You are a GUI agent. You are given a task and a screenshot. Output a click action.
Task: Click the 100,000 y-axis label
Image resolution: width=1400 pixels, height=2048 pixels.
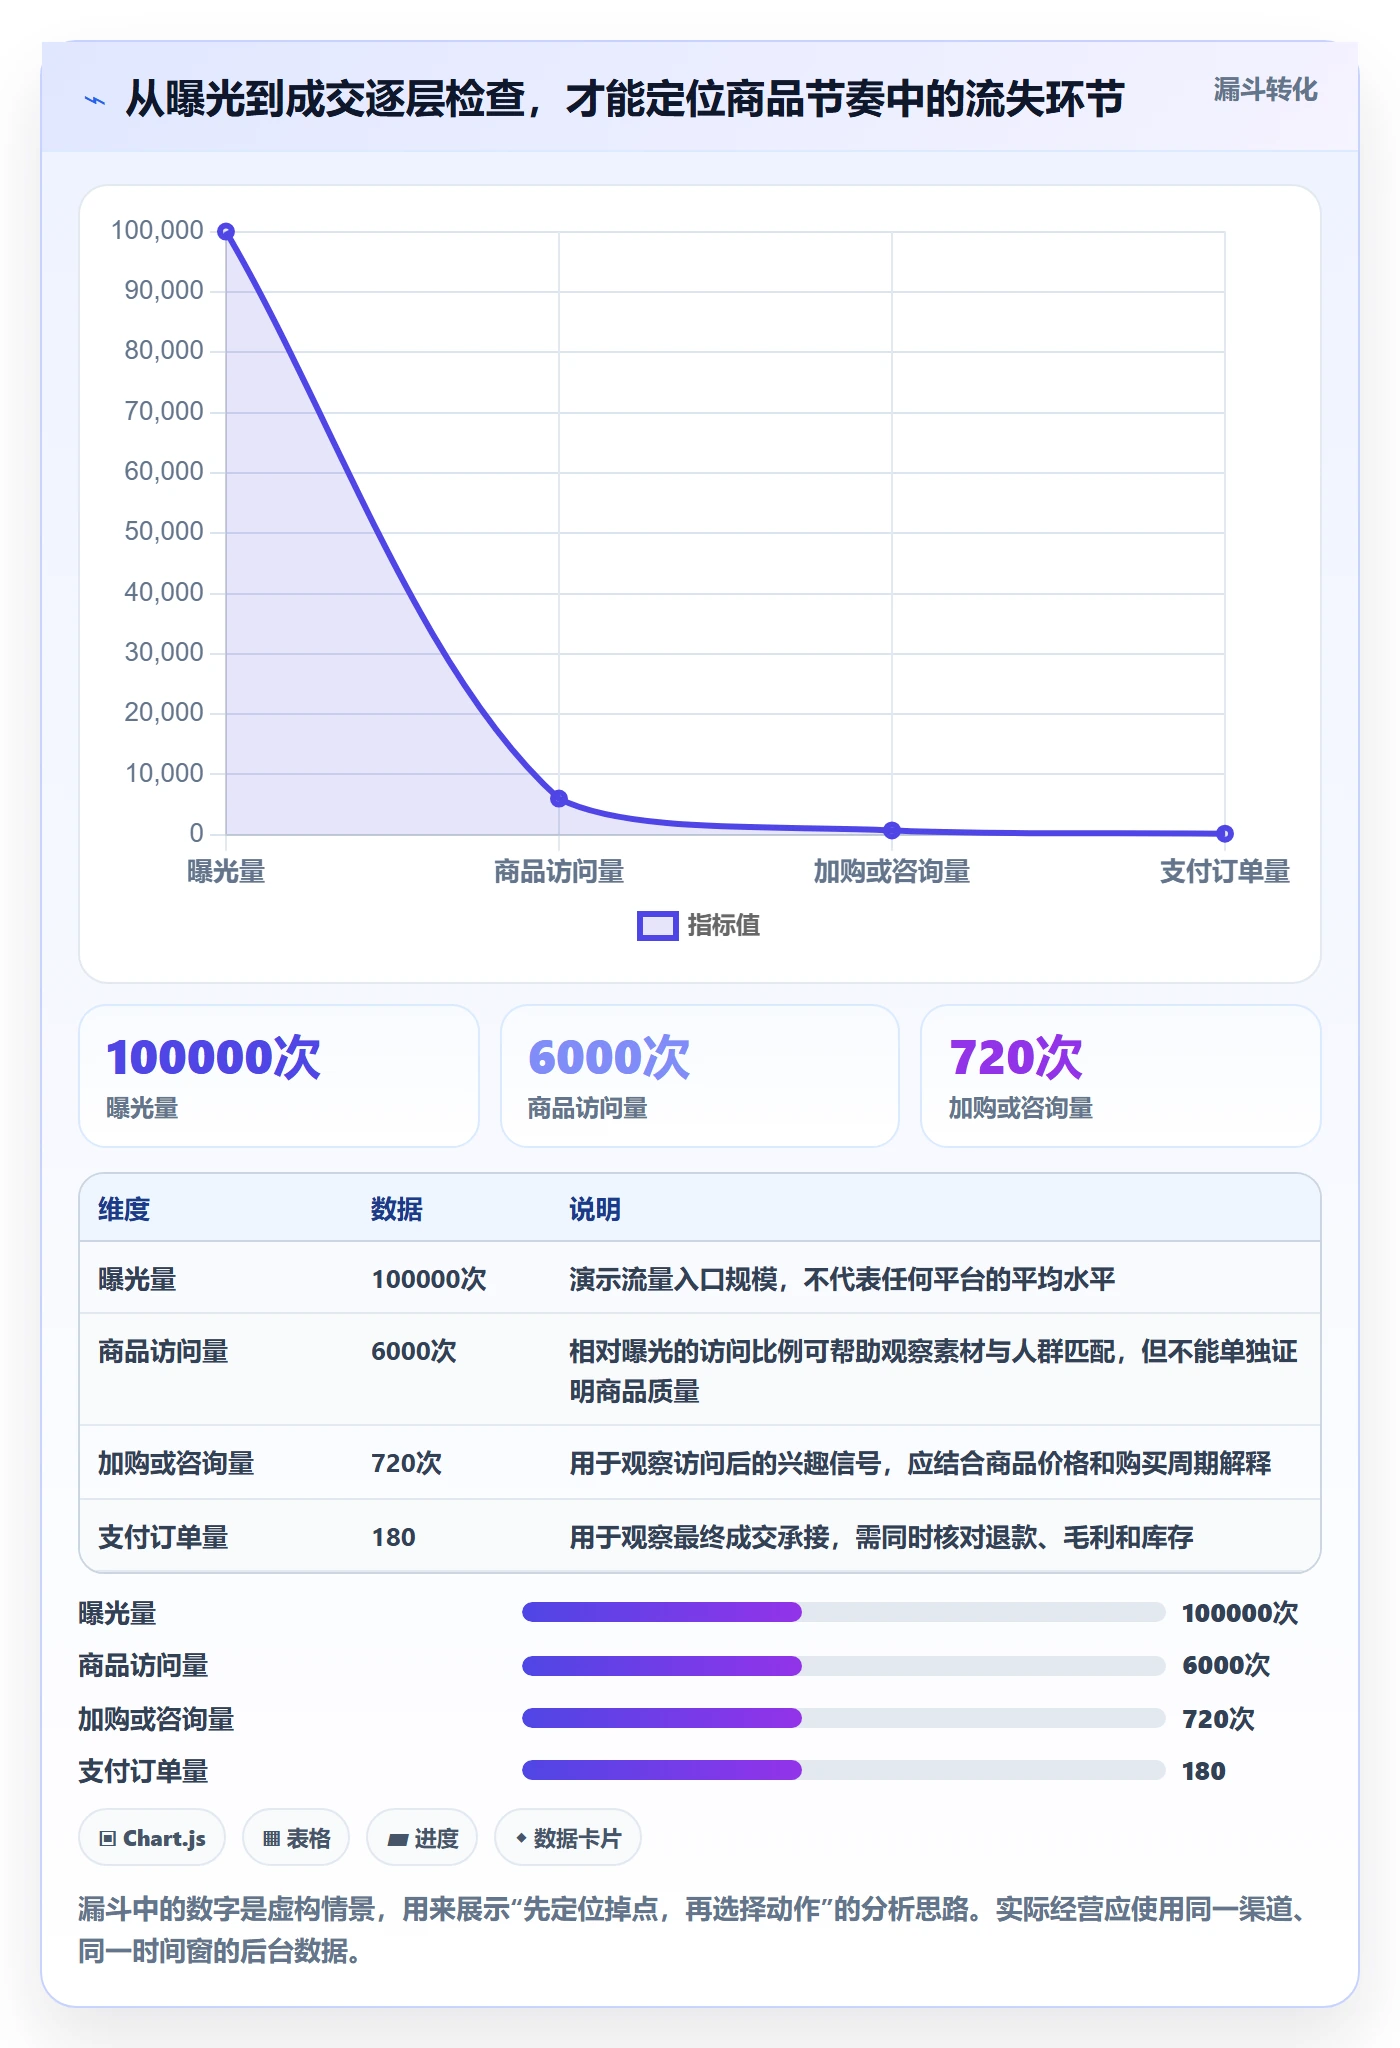point(157,231)
